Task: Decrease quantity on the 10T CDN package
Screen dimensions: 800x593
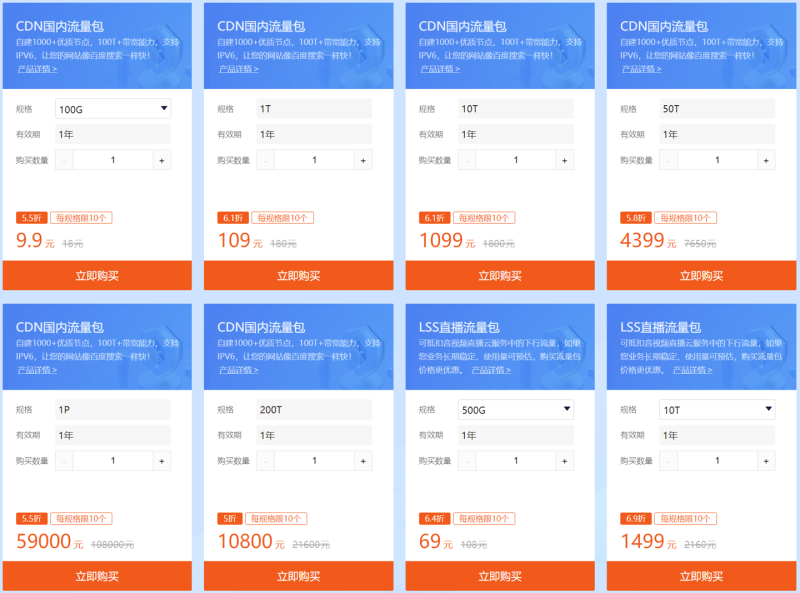Action: 467,160
